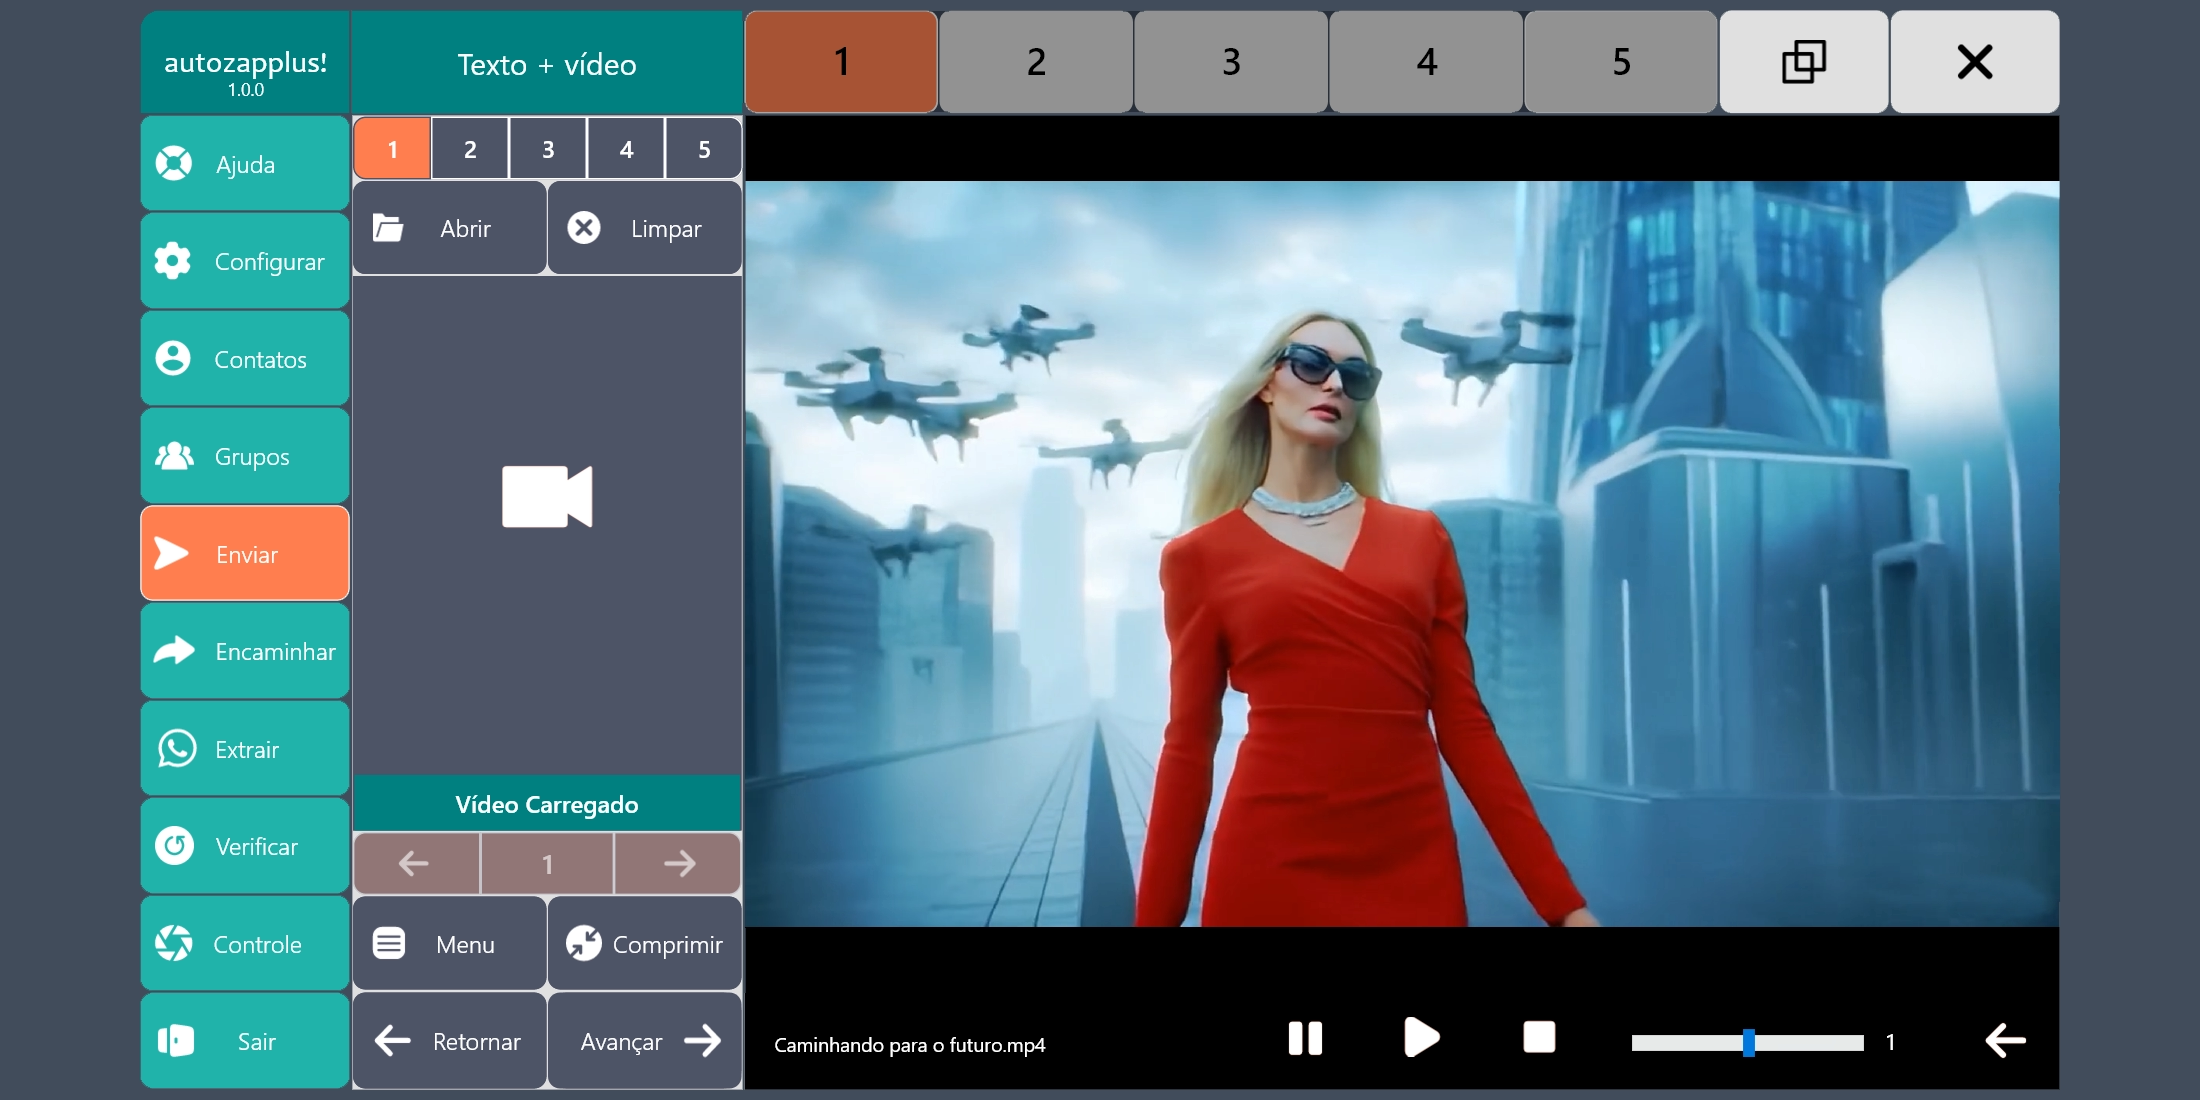Click the Retornar button
2200x1100 pixels.
click(x=449, y=1041)
